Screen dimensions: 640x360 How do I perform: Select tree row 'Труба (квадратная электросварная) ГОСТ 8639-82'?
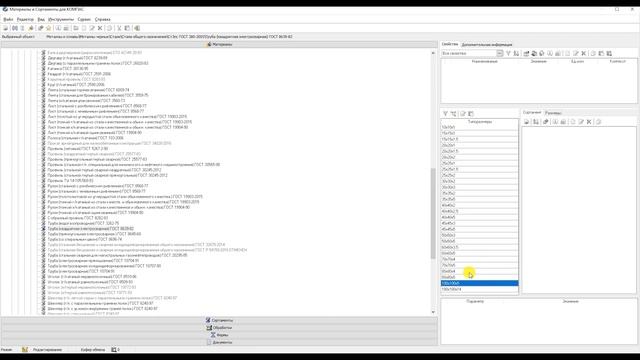(91, 229)
